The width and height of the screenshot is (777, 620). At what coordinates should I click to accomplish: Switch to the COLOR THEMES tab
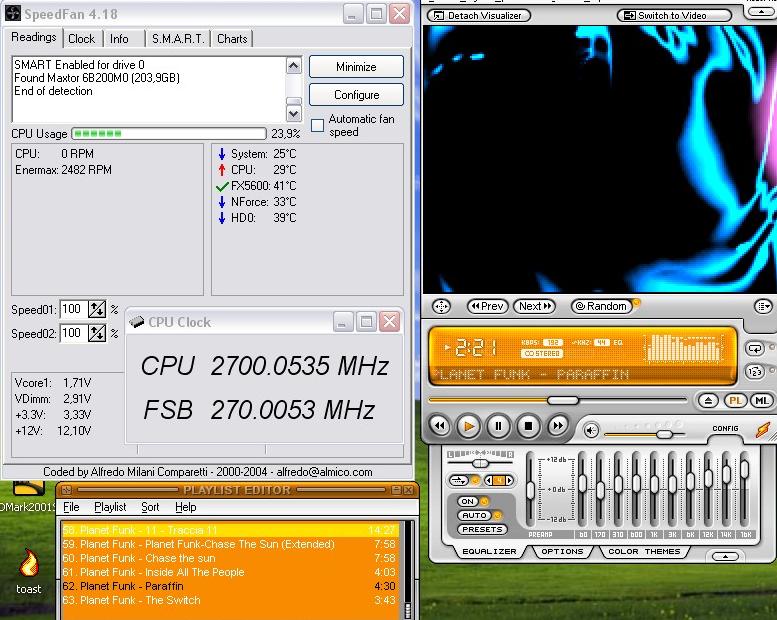(644, 552)
